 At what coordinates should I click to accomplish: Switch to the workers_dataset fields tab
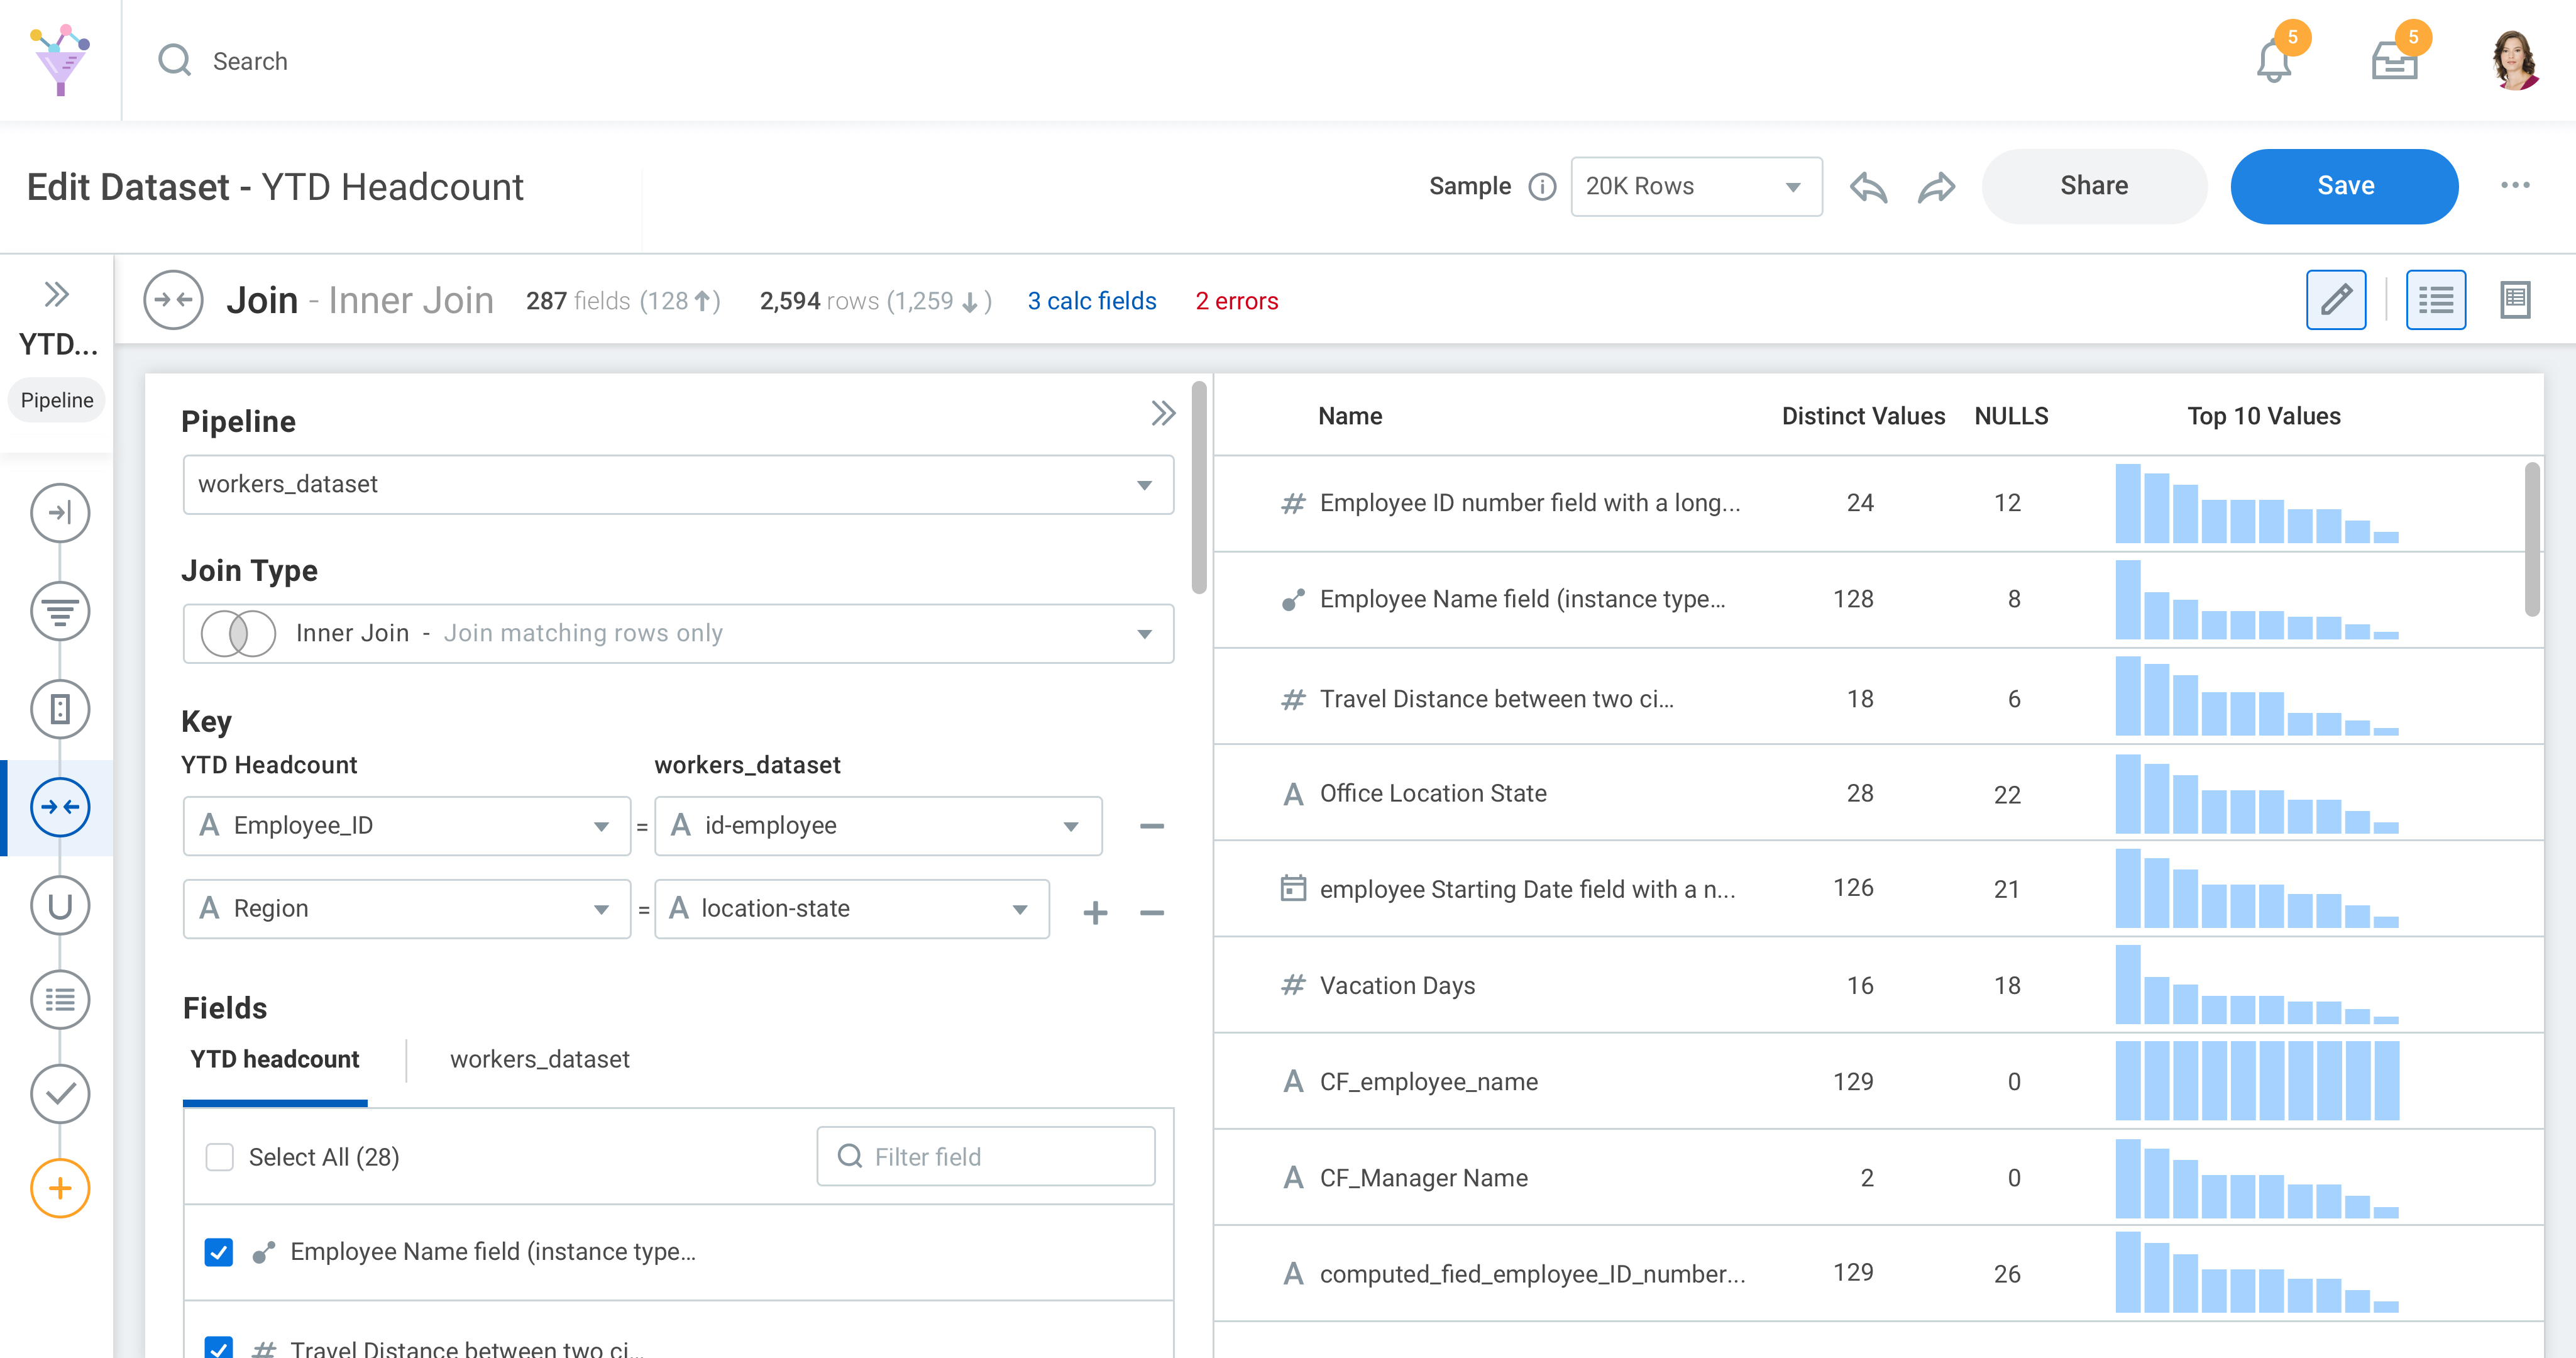coord(539,1059)
